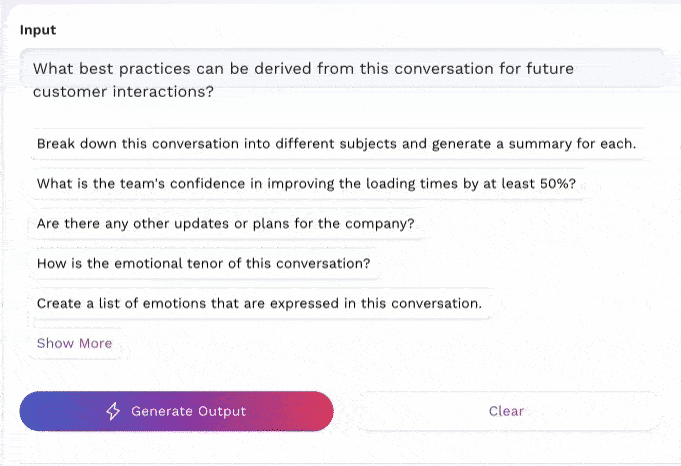Select the 'Break down this conversation' suggestion

click(x=335, y=143)
